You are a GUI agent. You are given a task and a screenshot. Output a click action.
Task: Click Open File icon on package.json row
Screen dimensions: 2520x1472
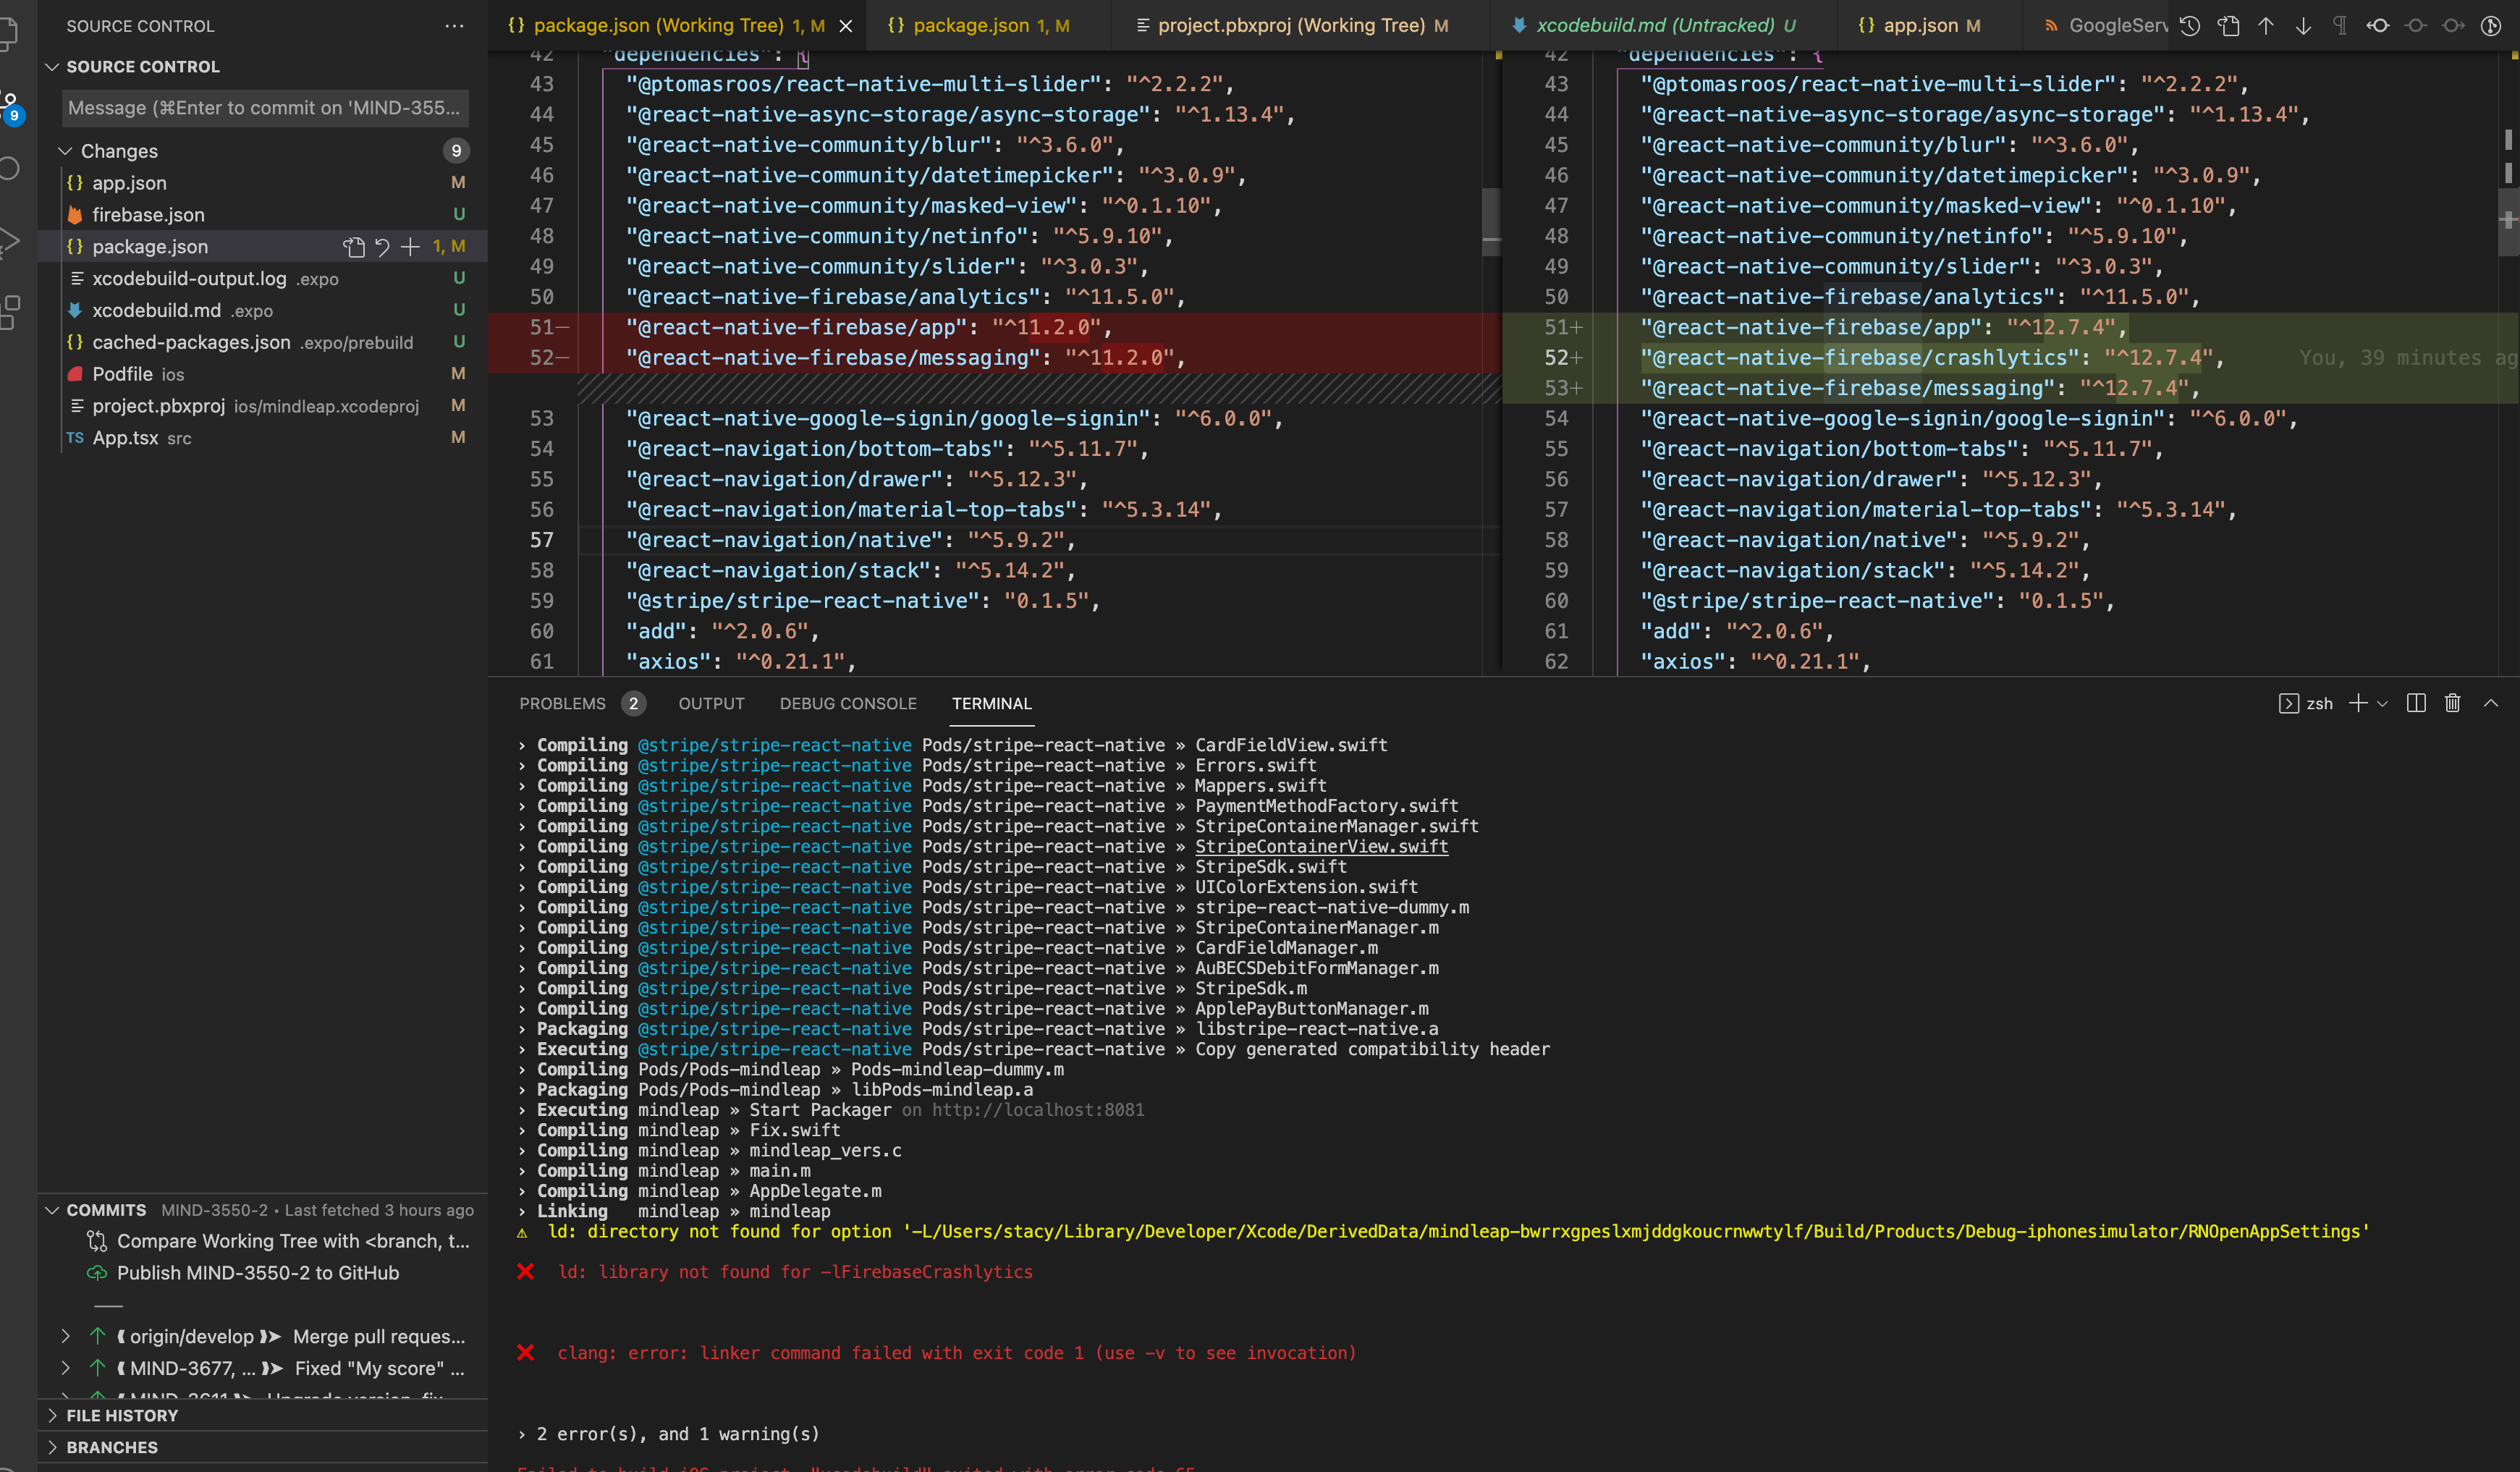354,247
